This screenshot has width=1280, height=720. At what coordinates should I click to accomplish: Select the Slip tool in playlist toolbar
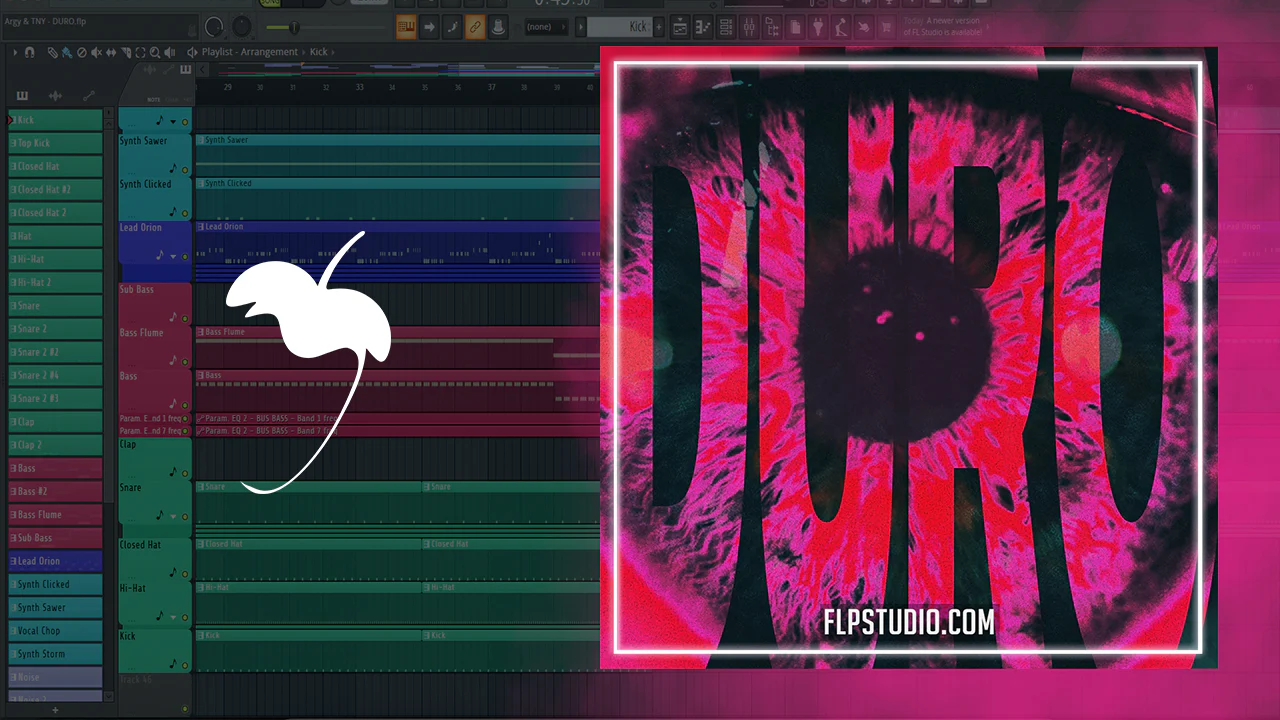coord(112,52)
